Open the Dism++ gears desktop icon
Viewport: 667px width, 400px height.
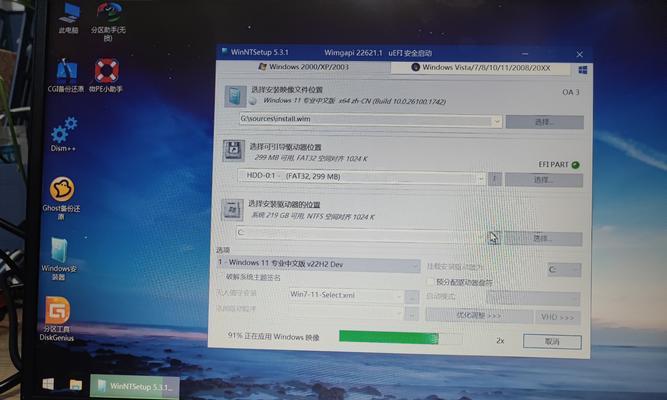(64, 134)
